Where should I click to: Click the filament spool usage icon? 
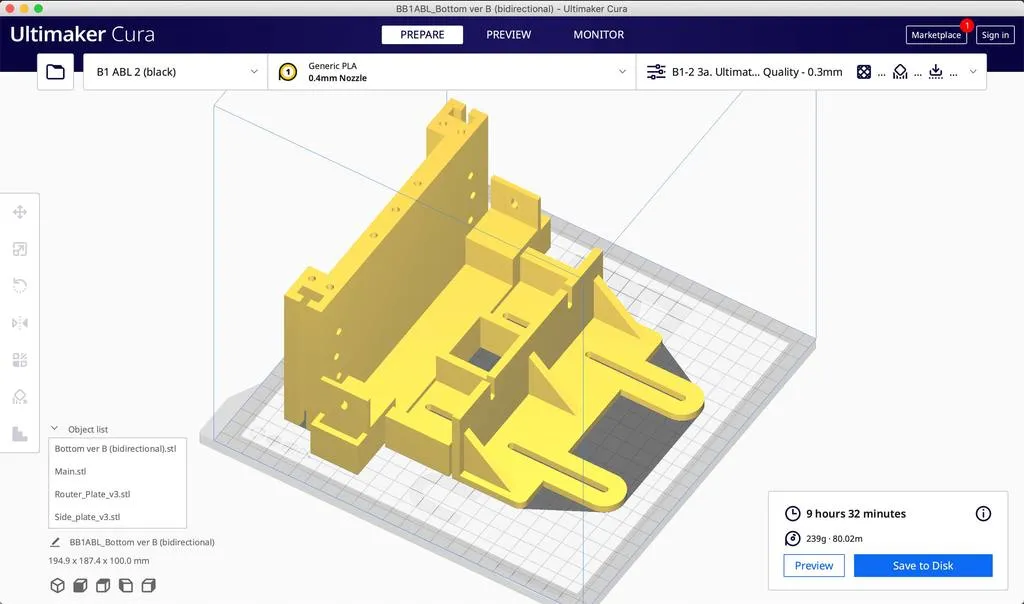click(x=792, y=539)
